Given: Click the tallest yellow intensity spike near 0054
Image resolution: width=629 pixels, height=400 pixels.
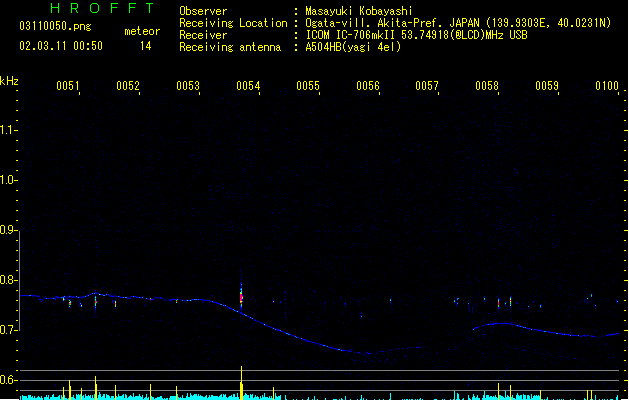Looking at the screenshot, I should click(241, 383).
